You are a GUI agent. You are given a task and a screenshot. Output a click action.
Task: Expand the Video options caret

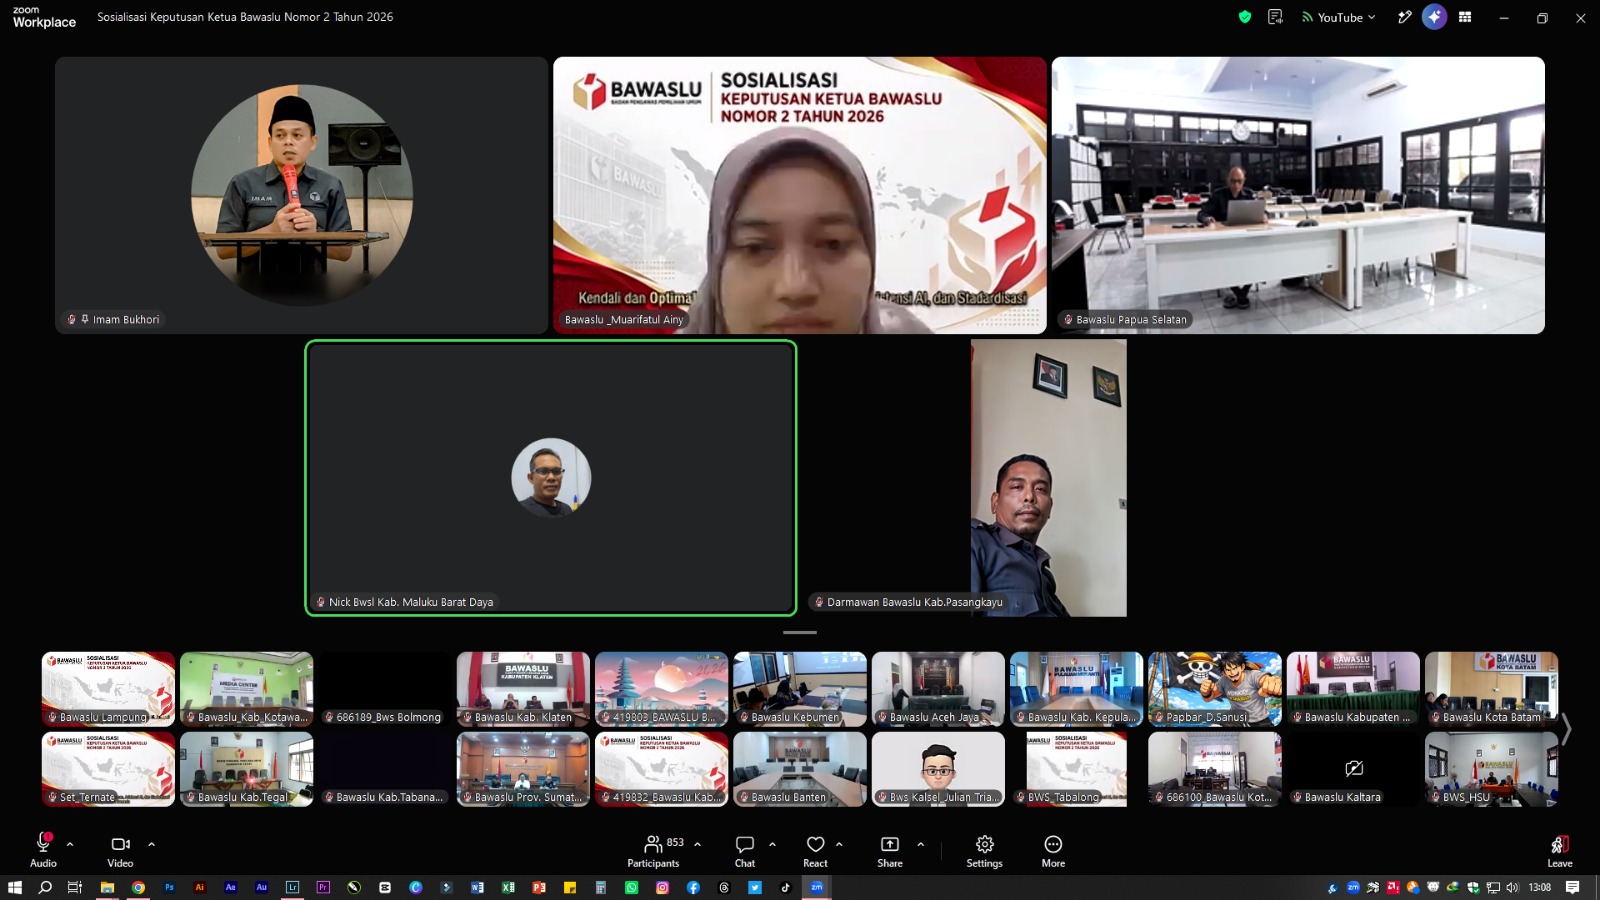coord(151,844)
